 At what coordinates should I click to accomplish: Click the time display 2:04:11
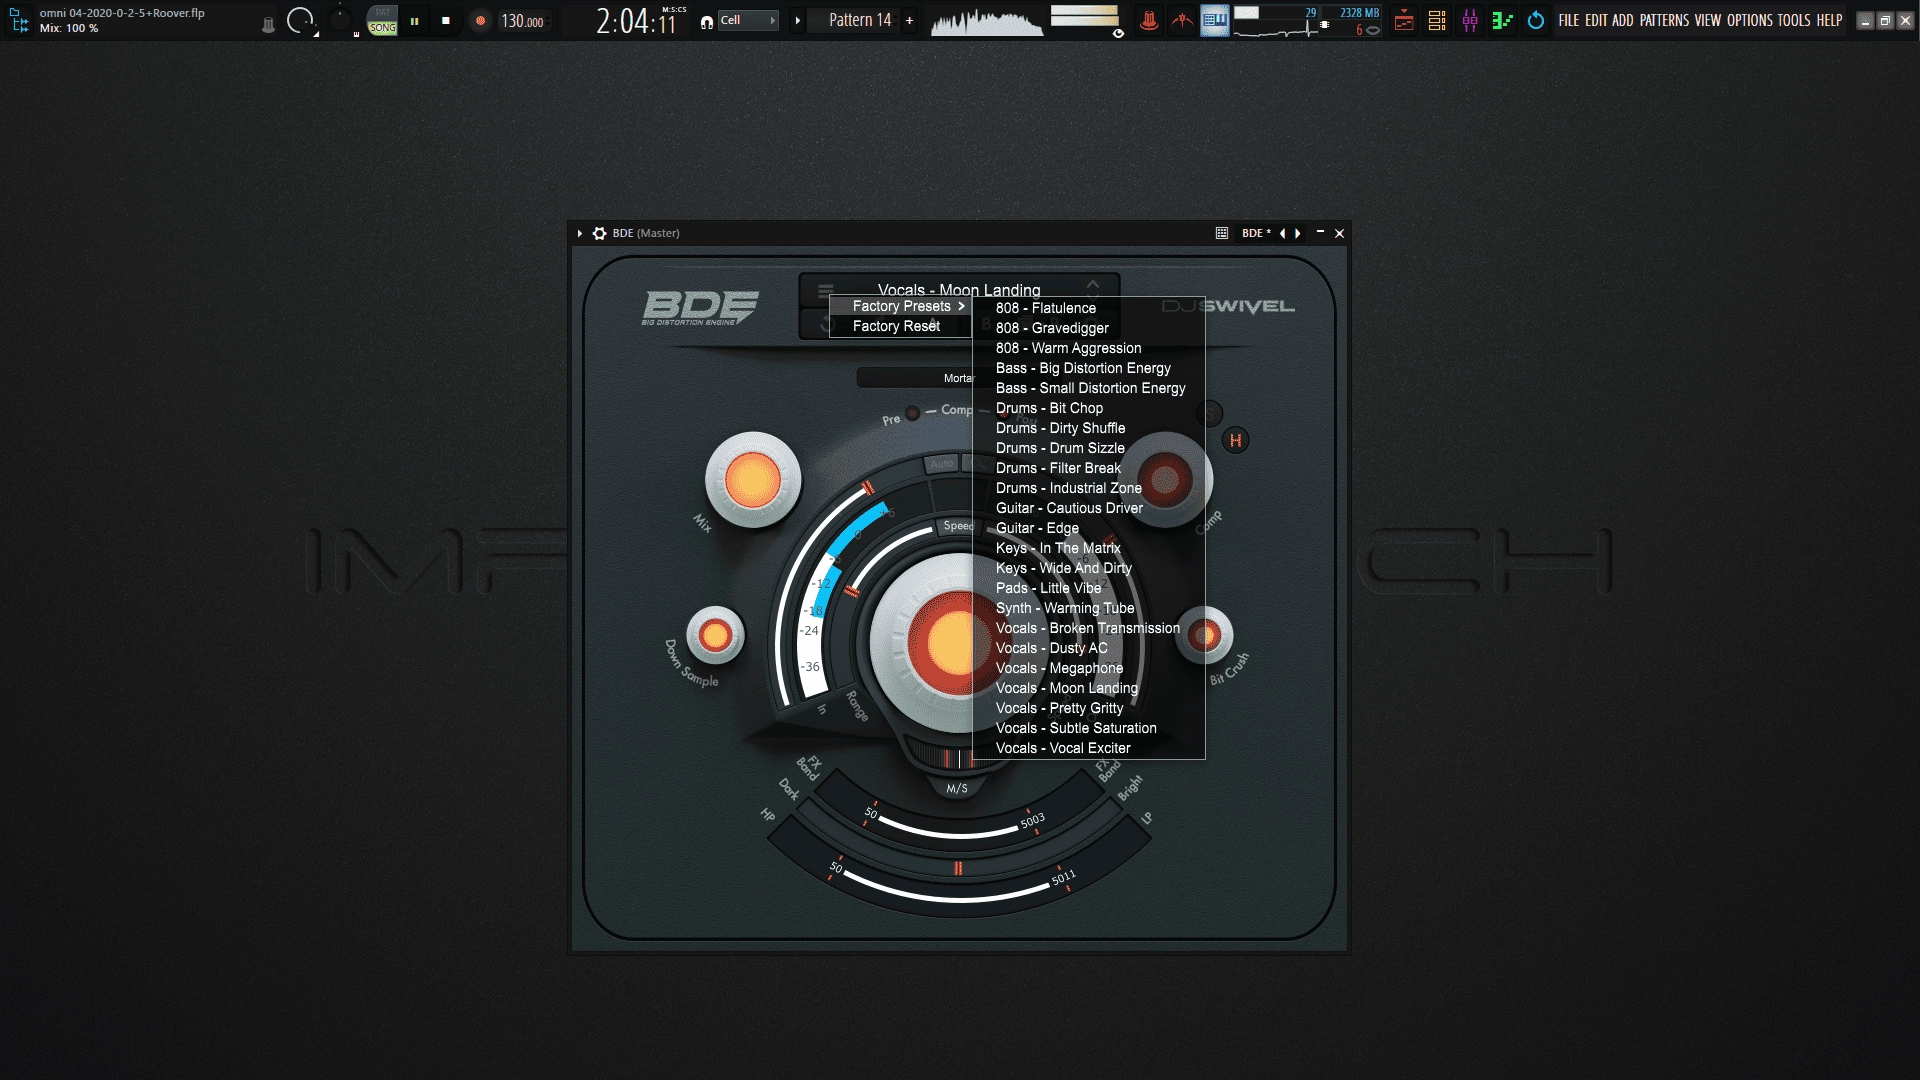[638, 21]
